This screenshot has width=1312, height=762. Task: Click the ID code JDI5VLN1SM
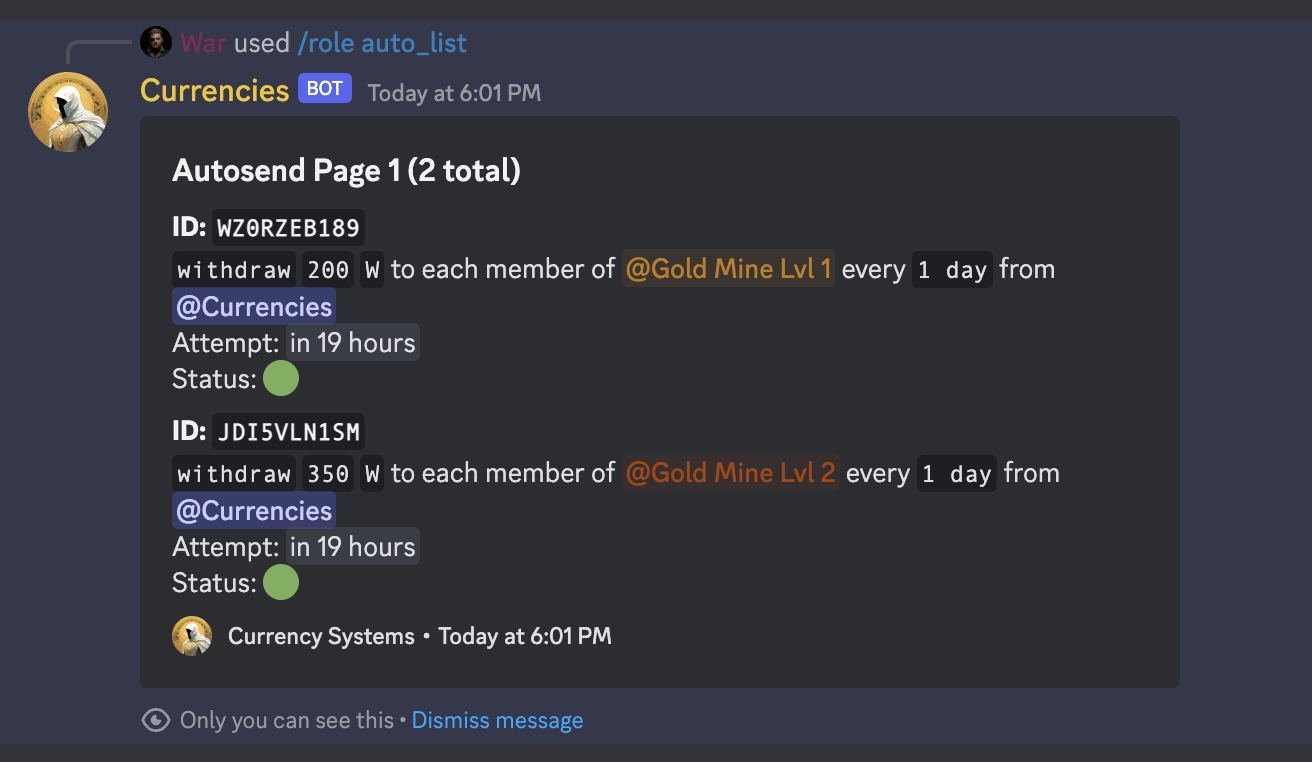[x=288, y=432]
